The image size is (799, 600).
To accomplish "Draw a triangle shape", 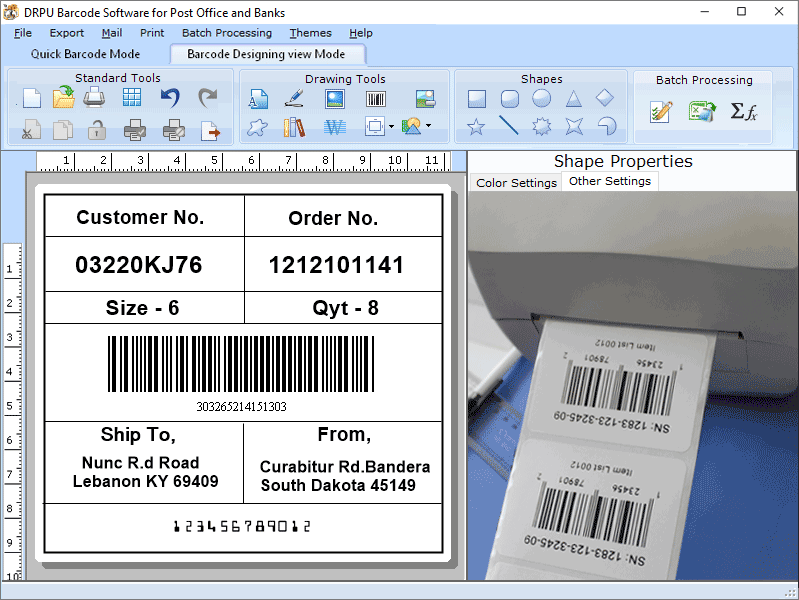I will tap(574, 98).
